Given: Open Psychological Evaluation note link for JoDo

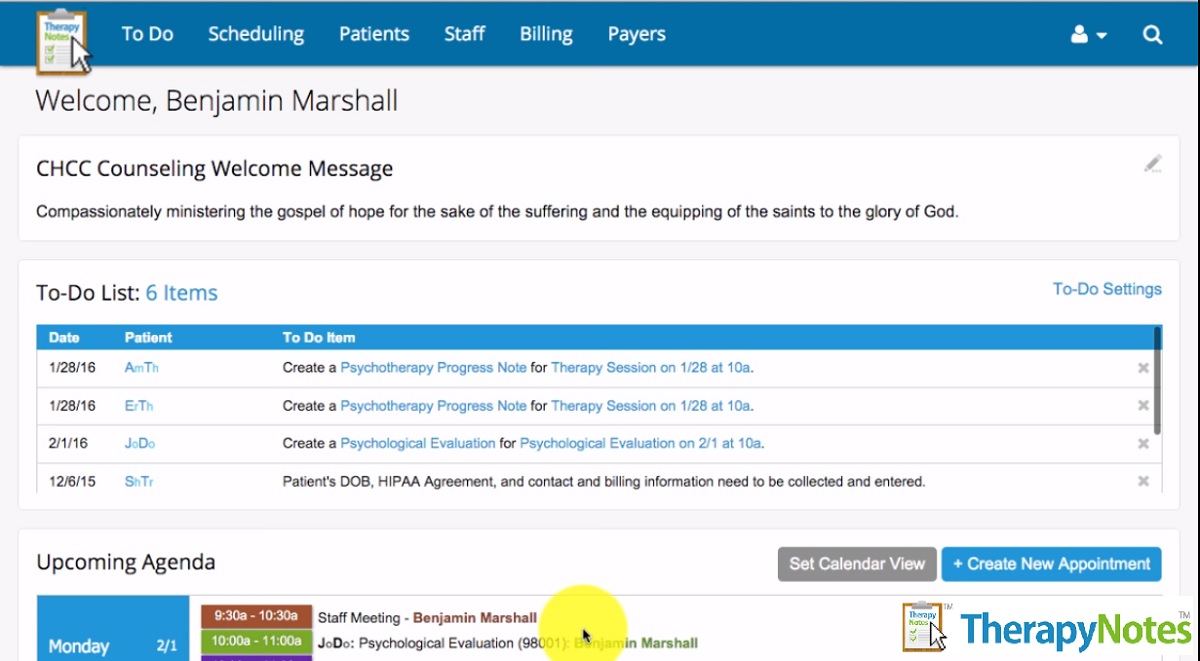Looking at the screenshot, I should pyautogui.click(x=417, y=444).
